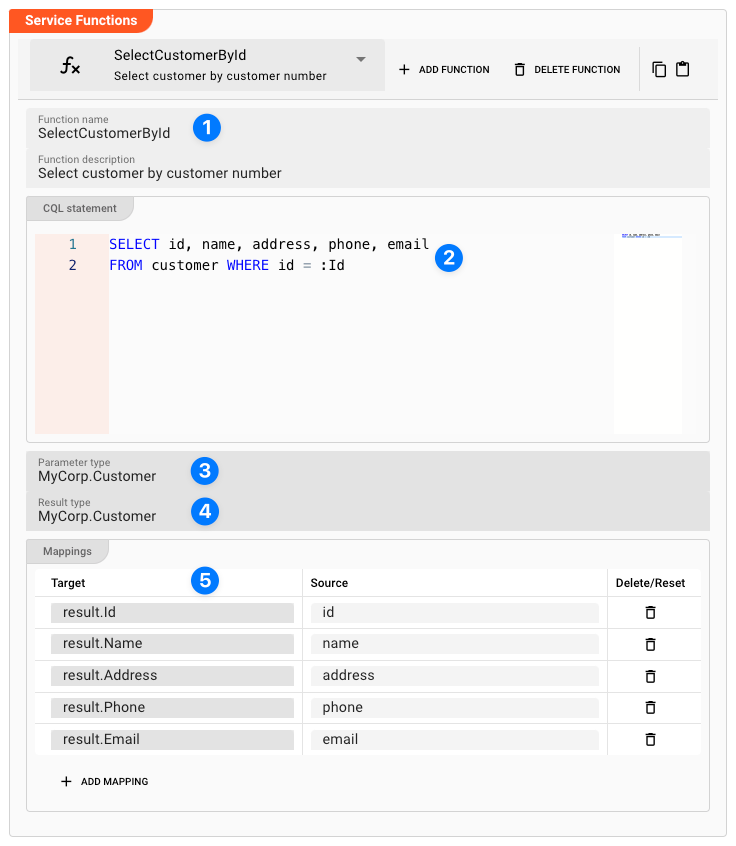Screen dimensions: 736x846
Task: Delete the result.Phone mapping row
Action: (650, 708)
